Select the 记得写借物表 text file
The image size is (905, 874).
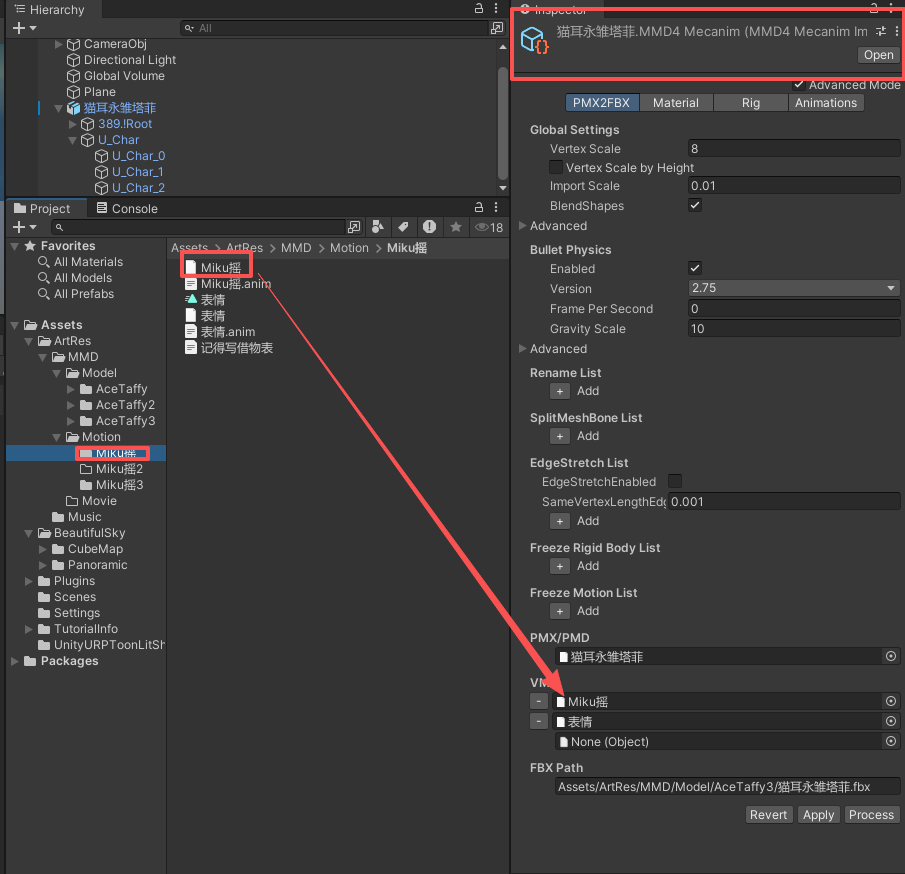(237, 348)
